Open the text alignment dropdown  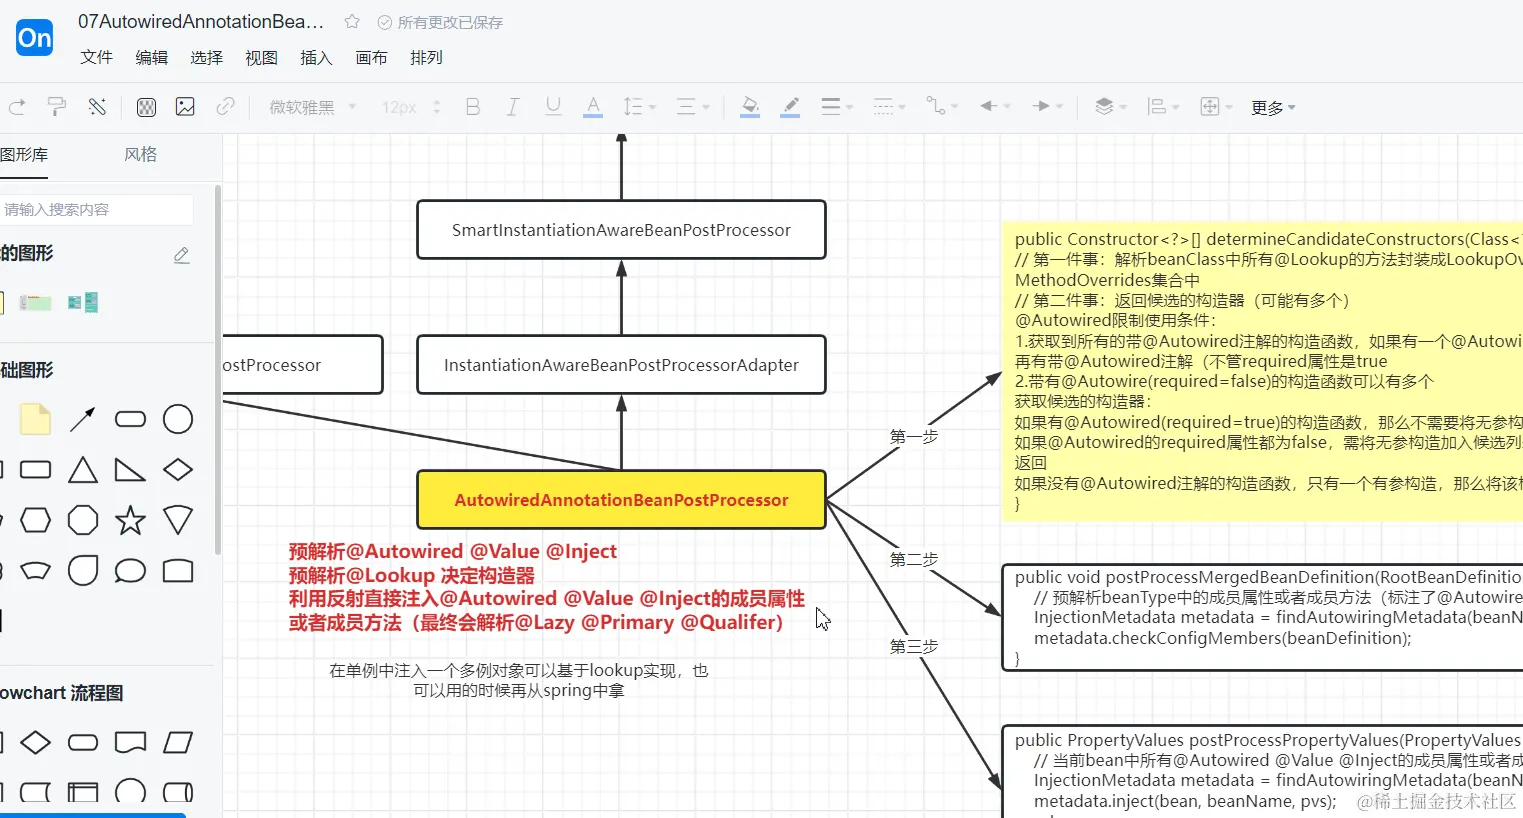pos(692,107)
